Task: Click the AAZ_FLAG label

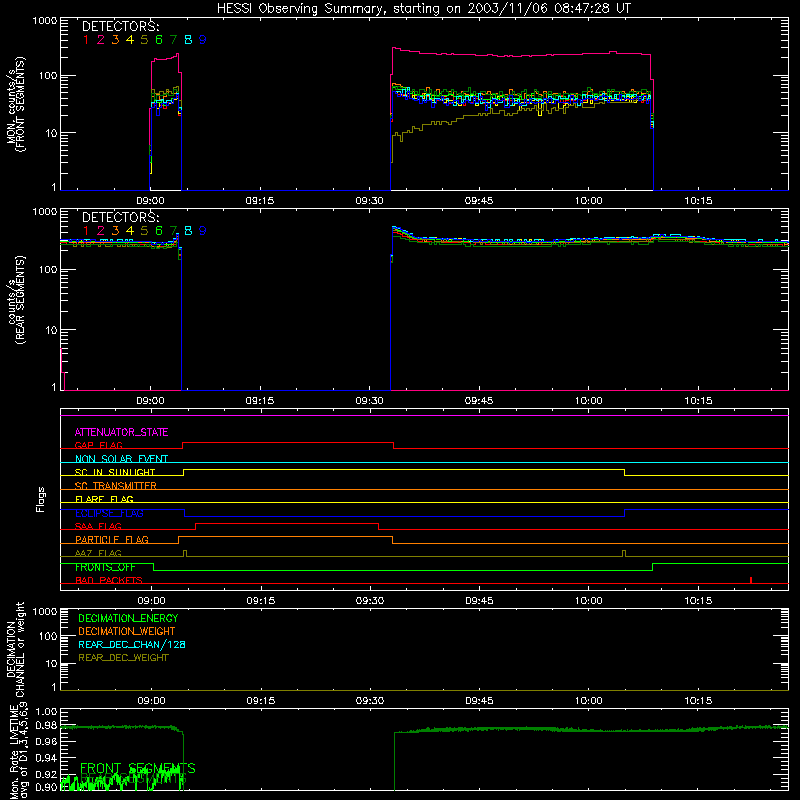Action: (x=98, y=554)
